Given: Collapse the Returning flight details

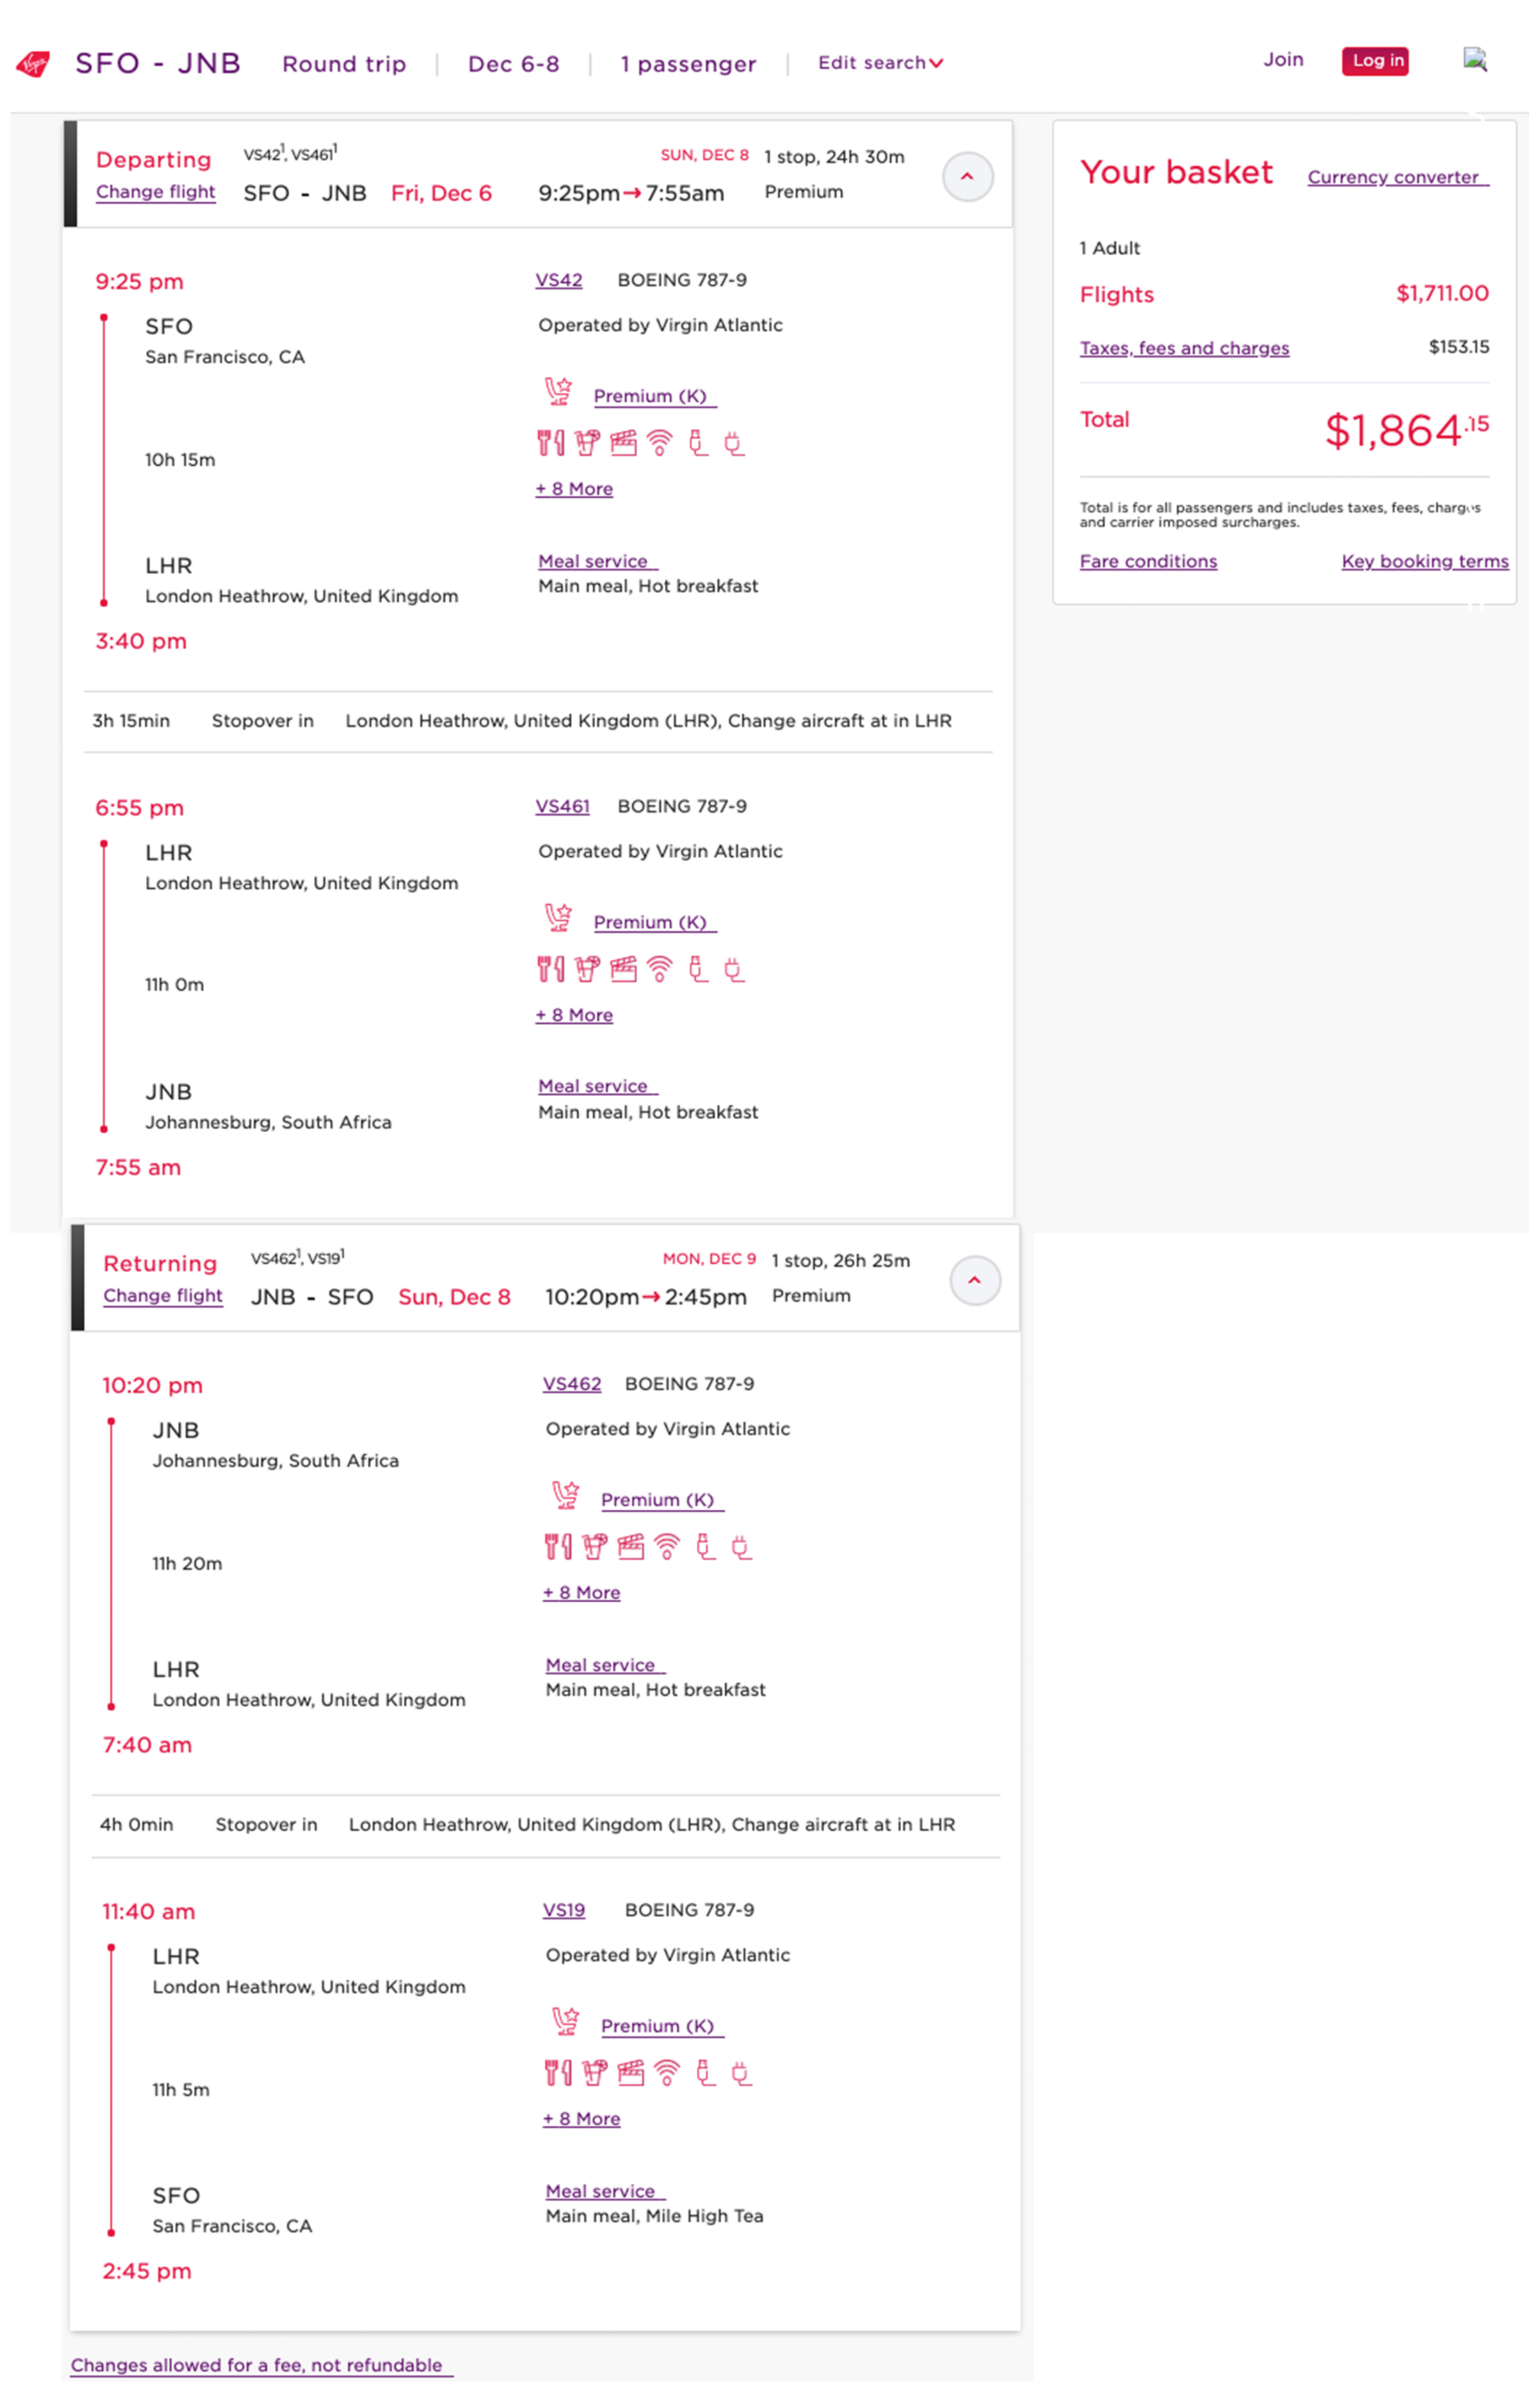Looking at the screenshot, I should pyautogui.click(x=974, y=1280).
